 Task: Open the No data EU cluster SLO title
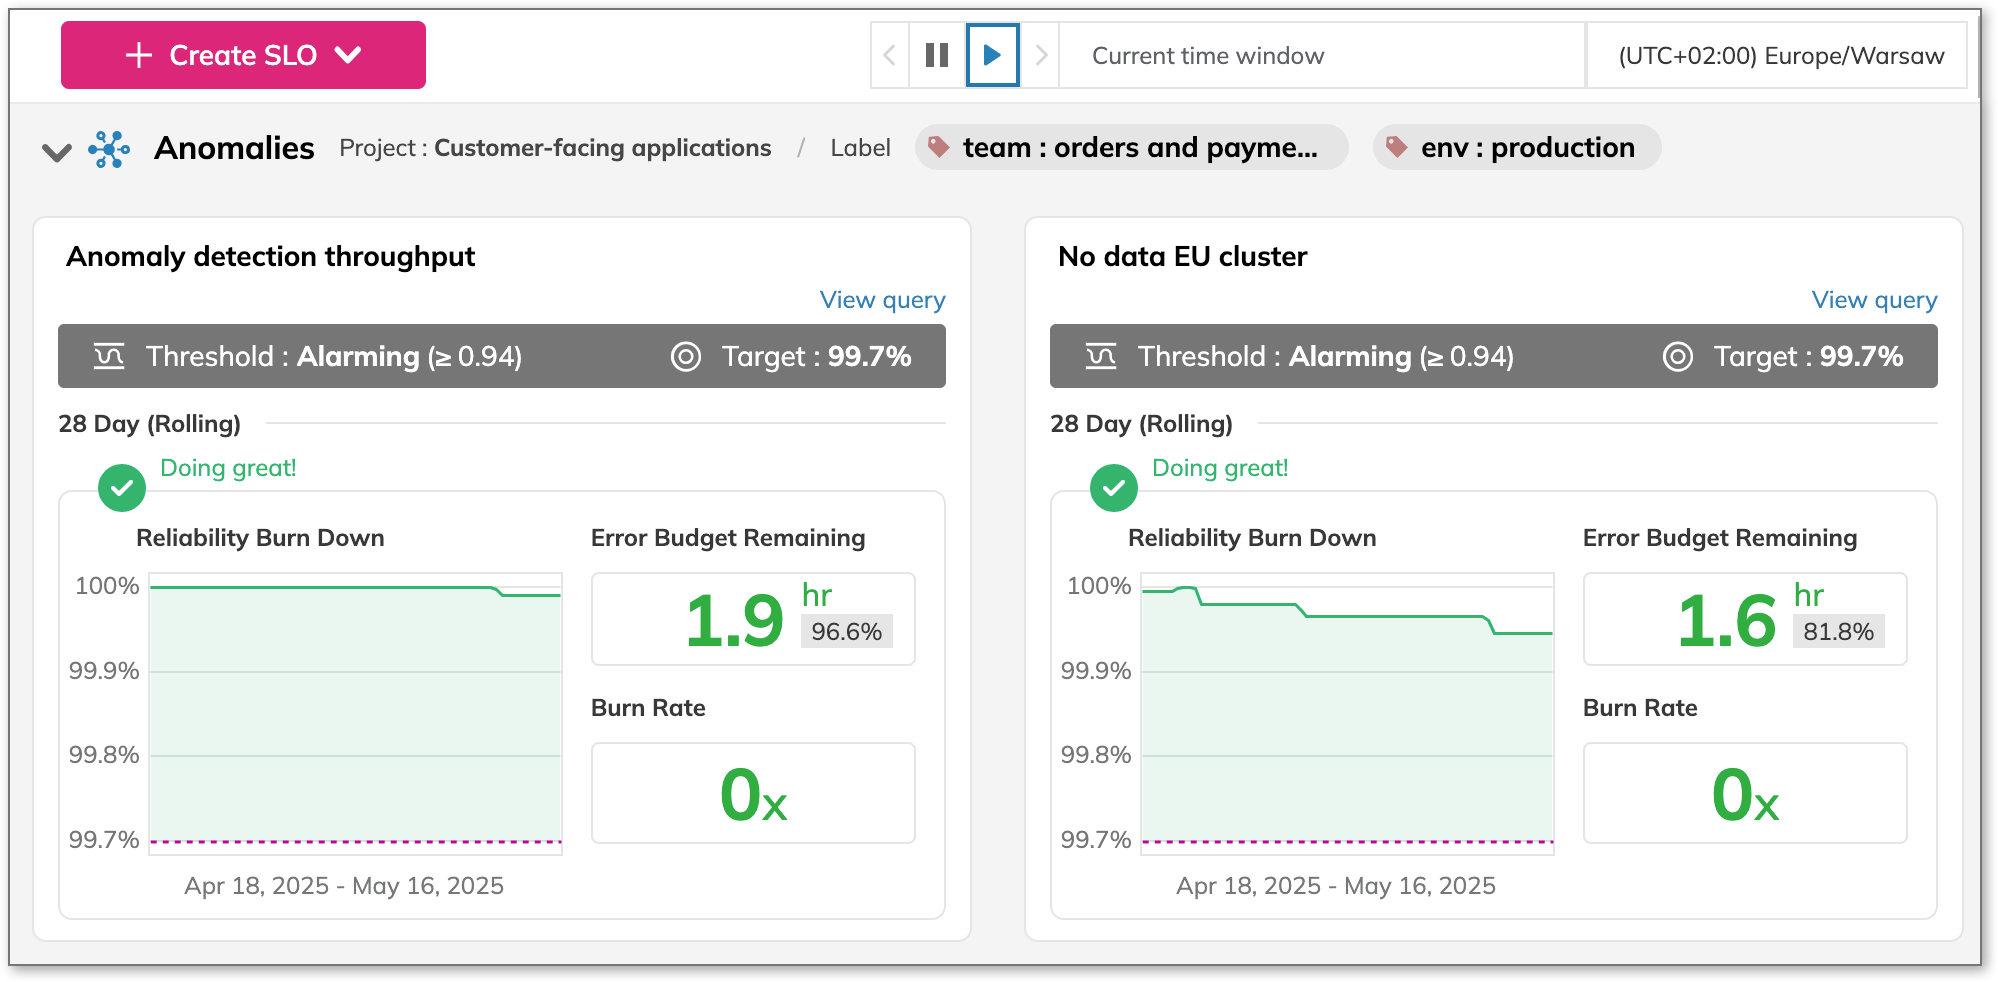point(1182,256)
